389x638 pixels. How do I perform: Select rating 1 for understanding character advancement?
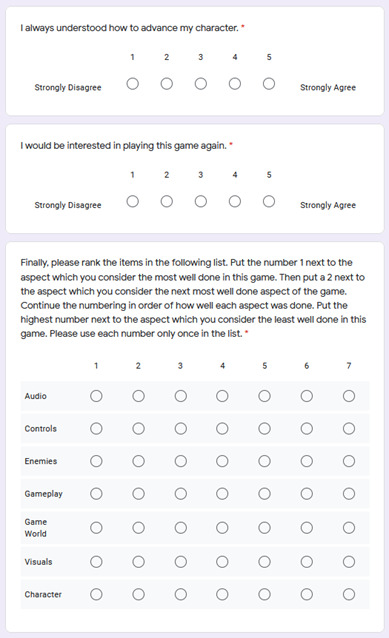tap(132, 84)
